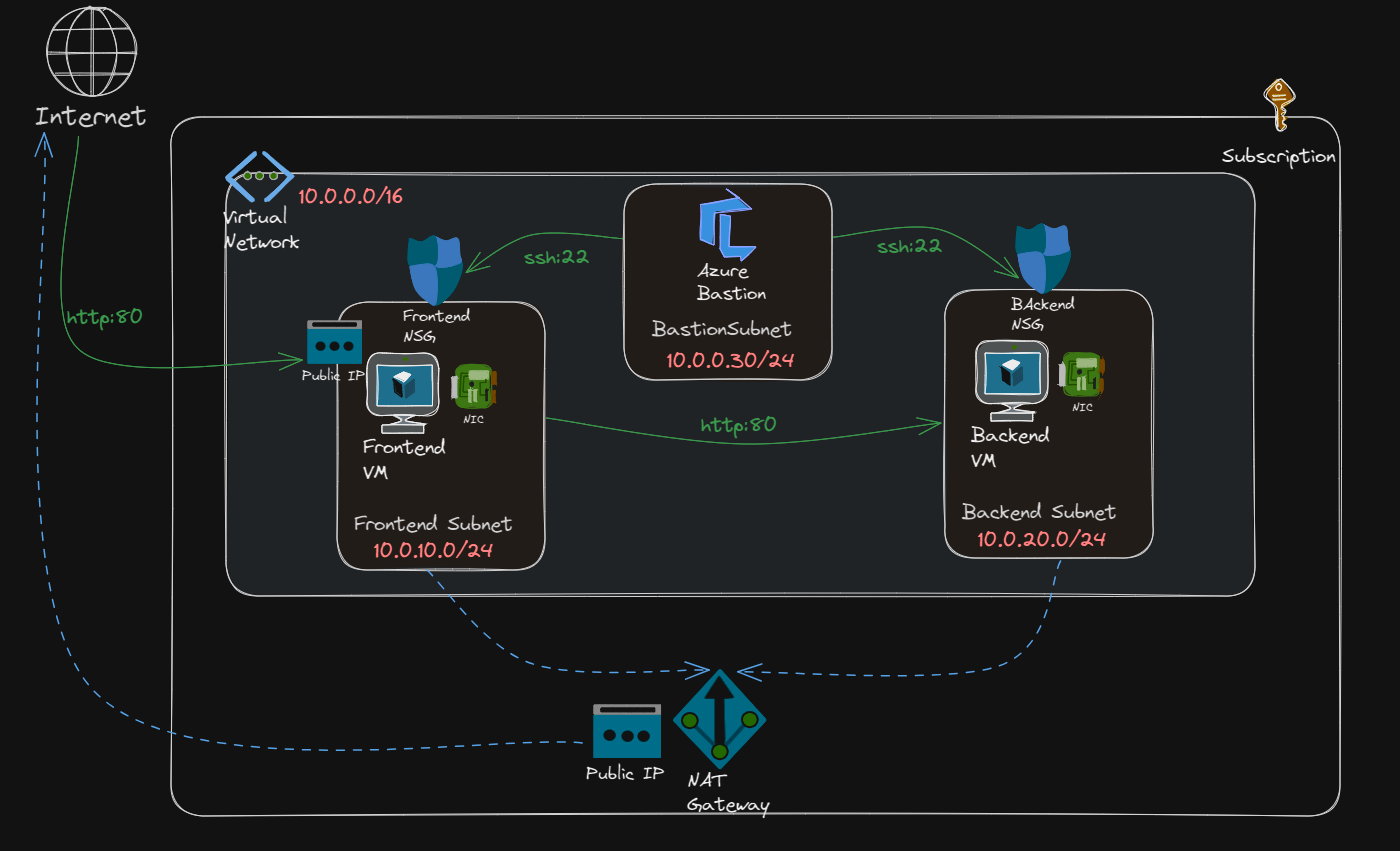Click the Virtual Network label
Screen dimensions: 1400x851
click(260, 229)
